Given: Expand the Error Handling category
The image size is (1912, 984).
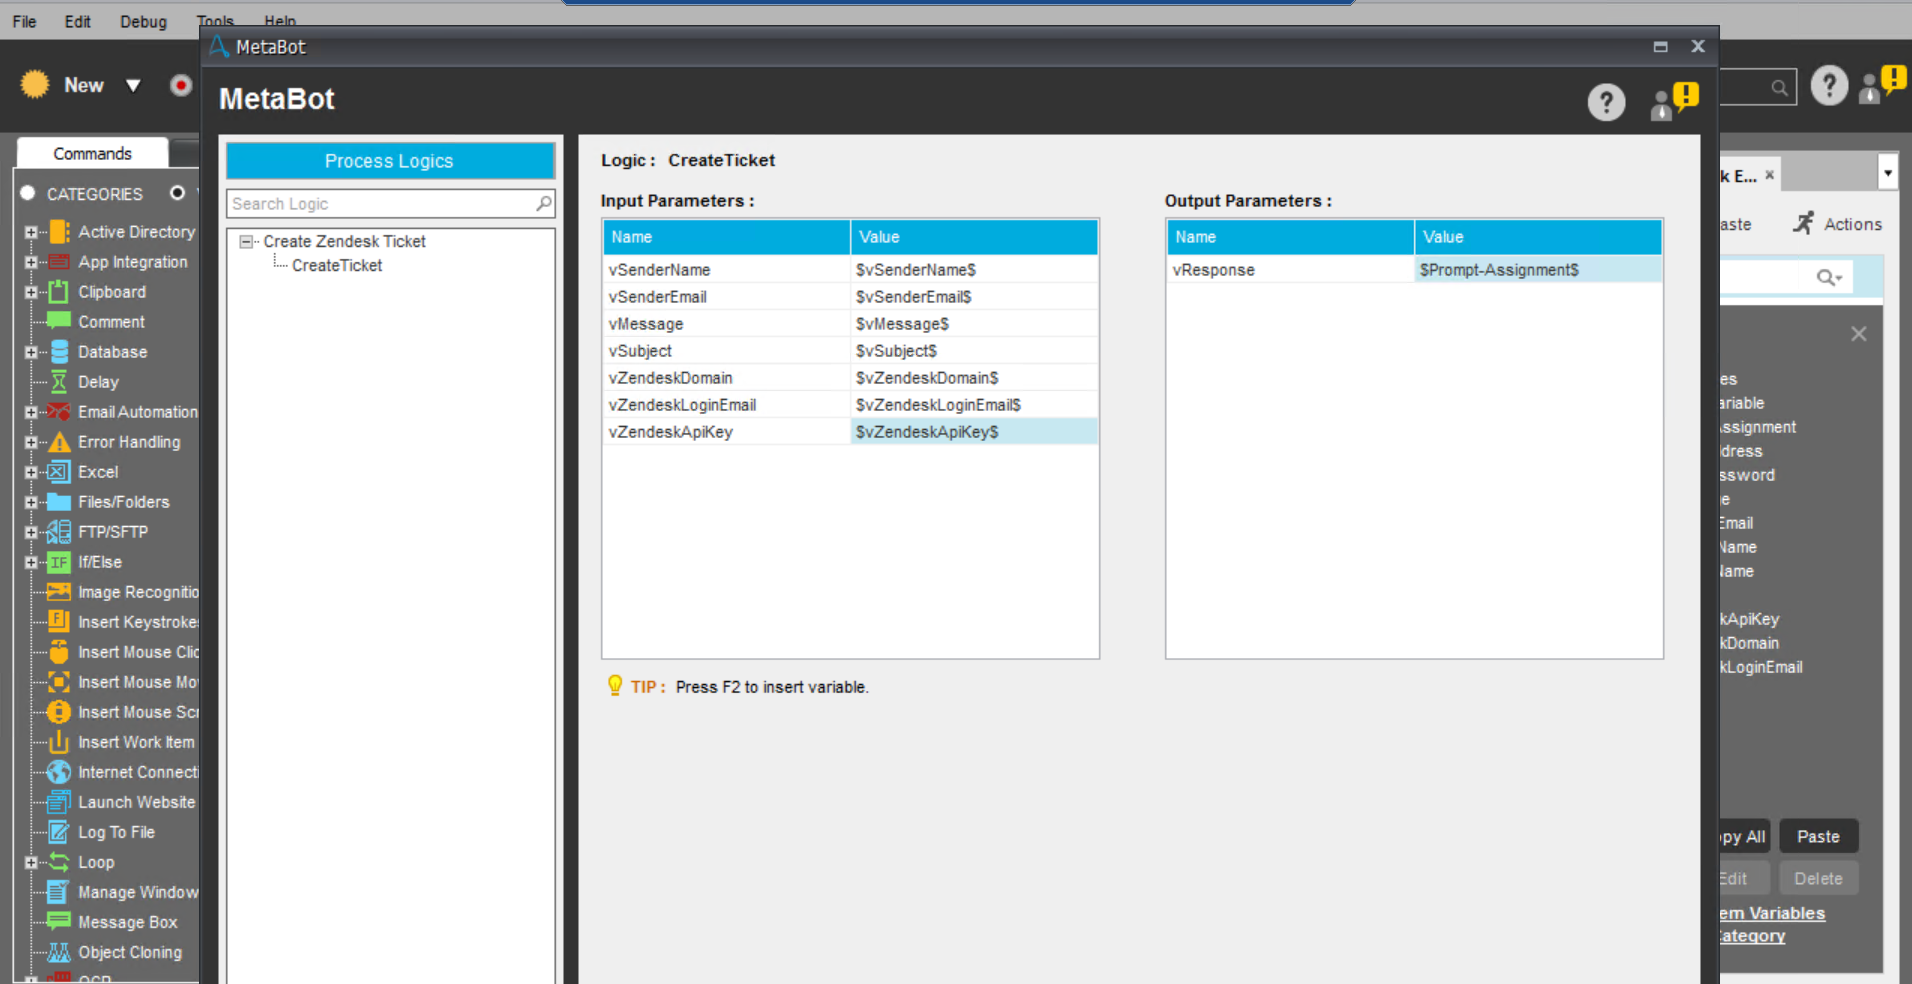Looking at the screenshot, I should [30, 442].
